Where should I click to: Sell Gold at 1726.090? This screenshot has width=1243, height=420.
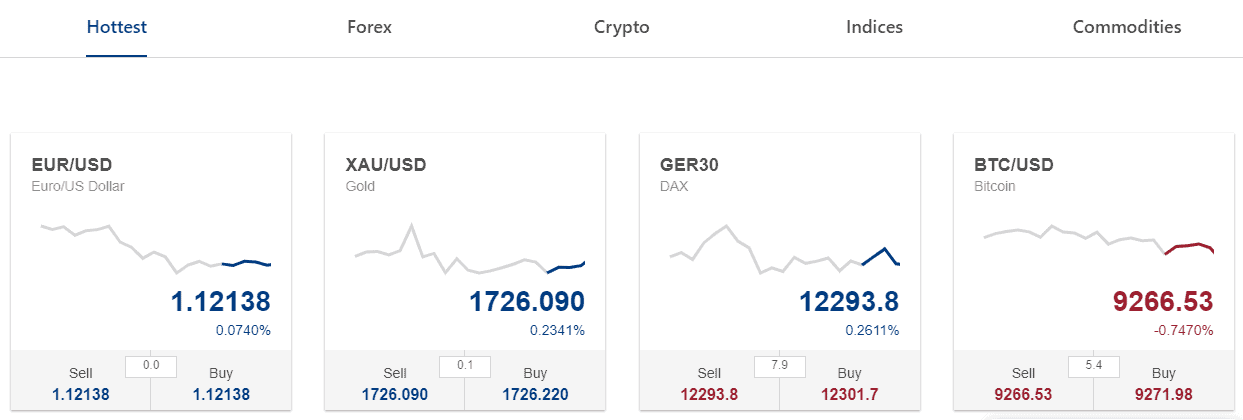tap(395, 384)
